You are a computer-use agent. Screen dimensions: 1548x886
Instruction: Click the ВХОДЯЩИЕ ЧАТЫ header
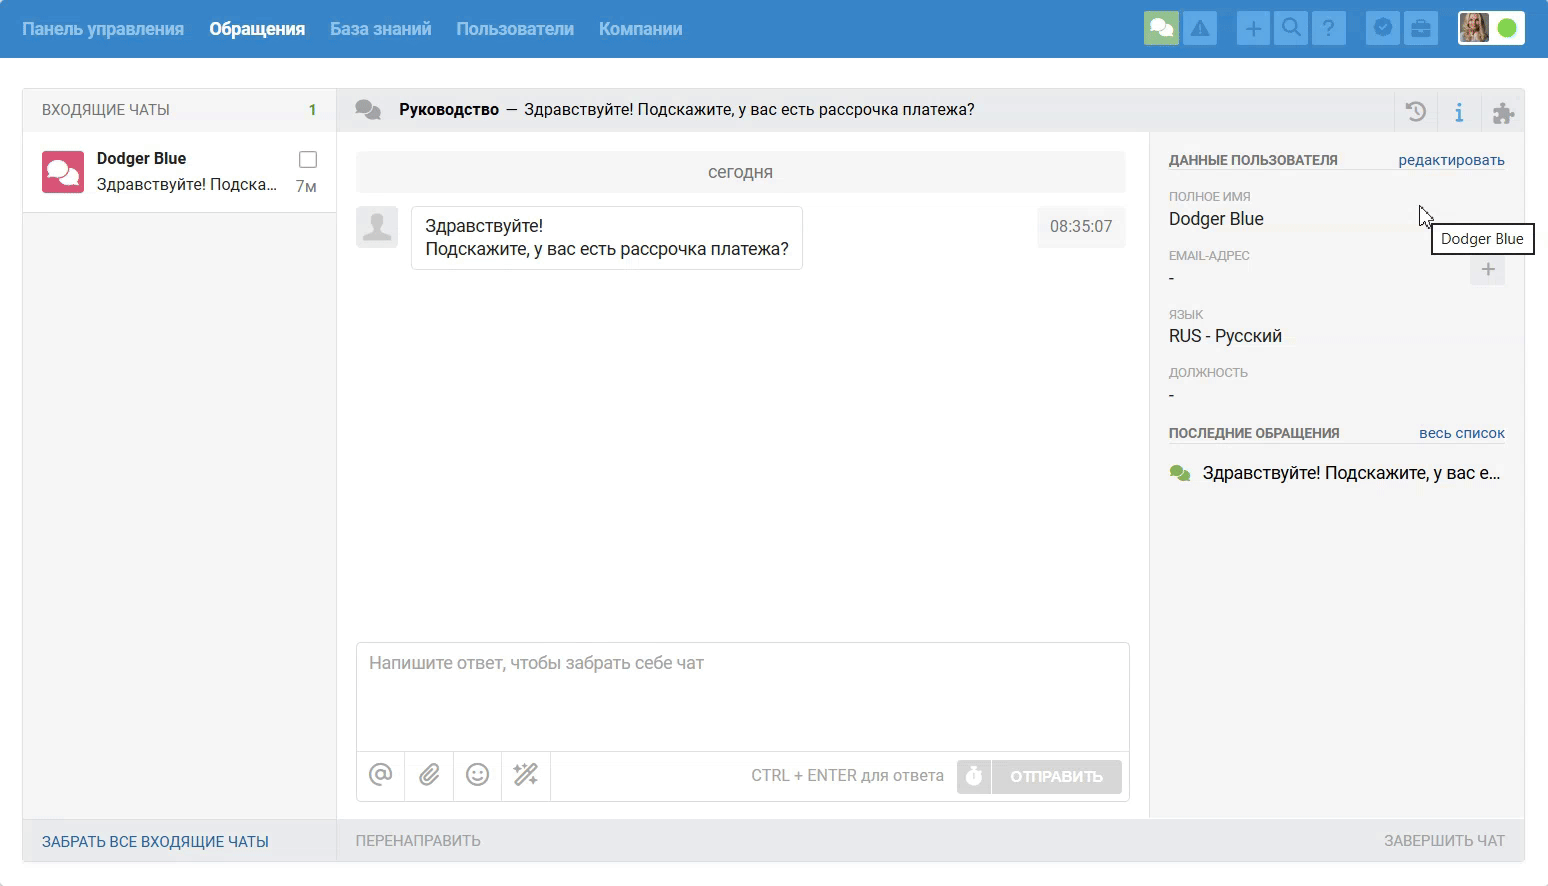click(106, 110)
